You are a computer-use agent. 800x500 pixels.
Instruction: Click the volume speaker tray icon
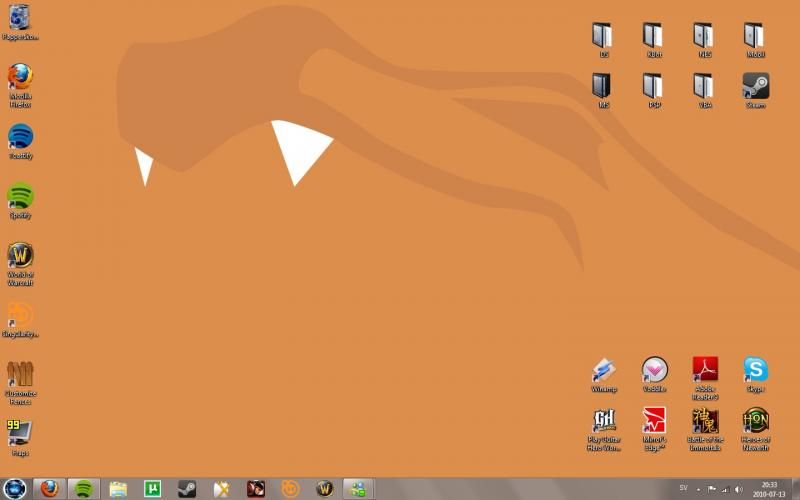click(740, 489)
